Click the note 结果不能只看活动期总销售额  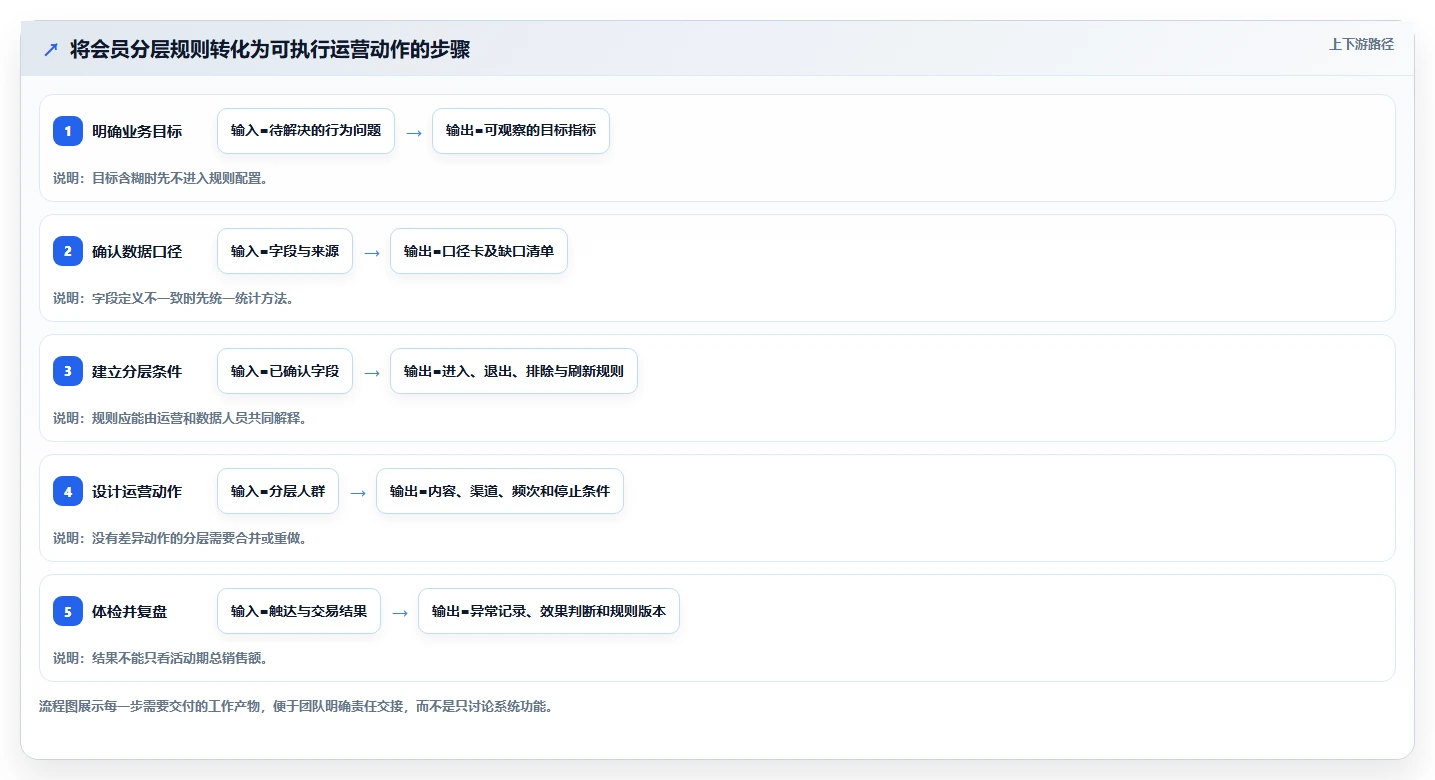tap(160, 658)
